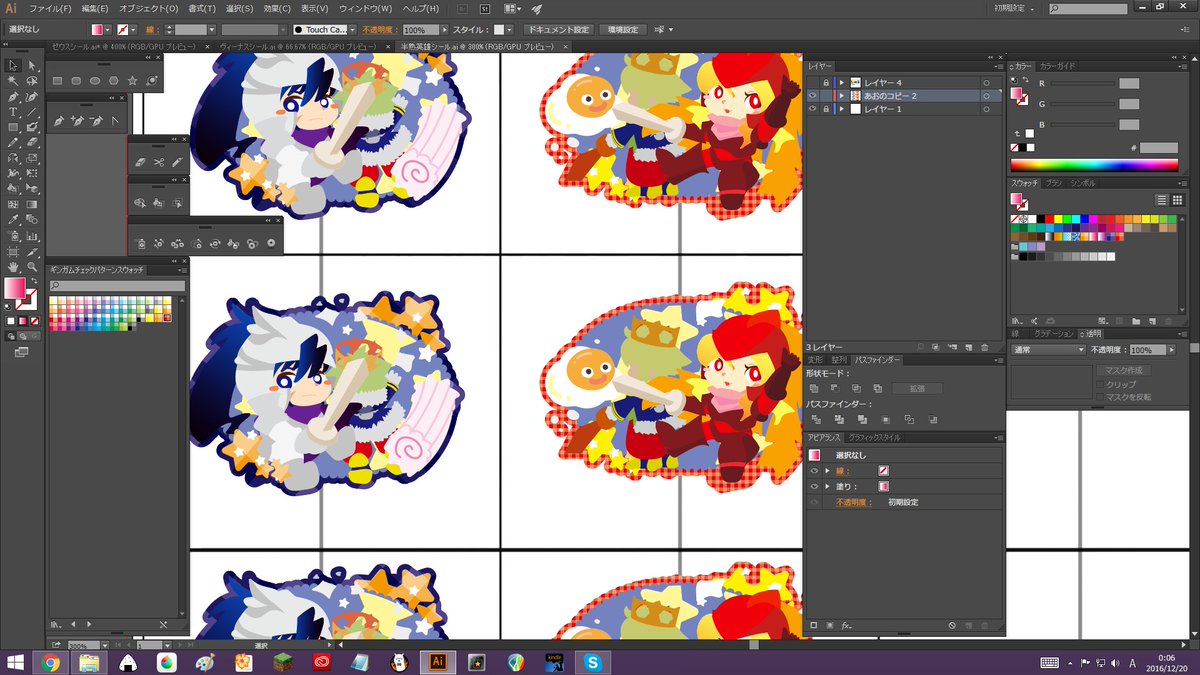
Task: Choose the Polygon shape tool in floating panel
Action: [x=113, y=80]
